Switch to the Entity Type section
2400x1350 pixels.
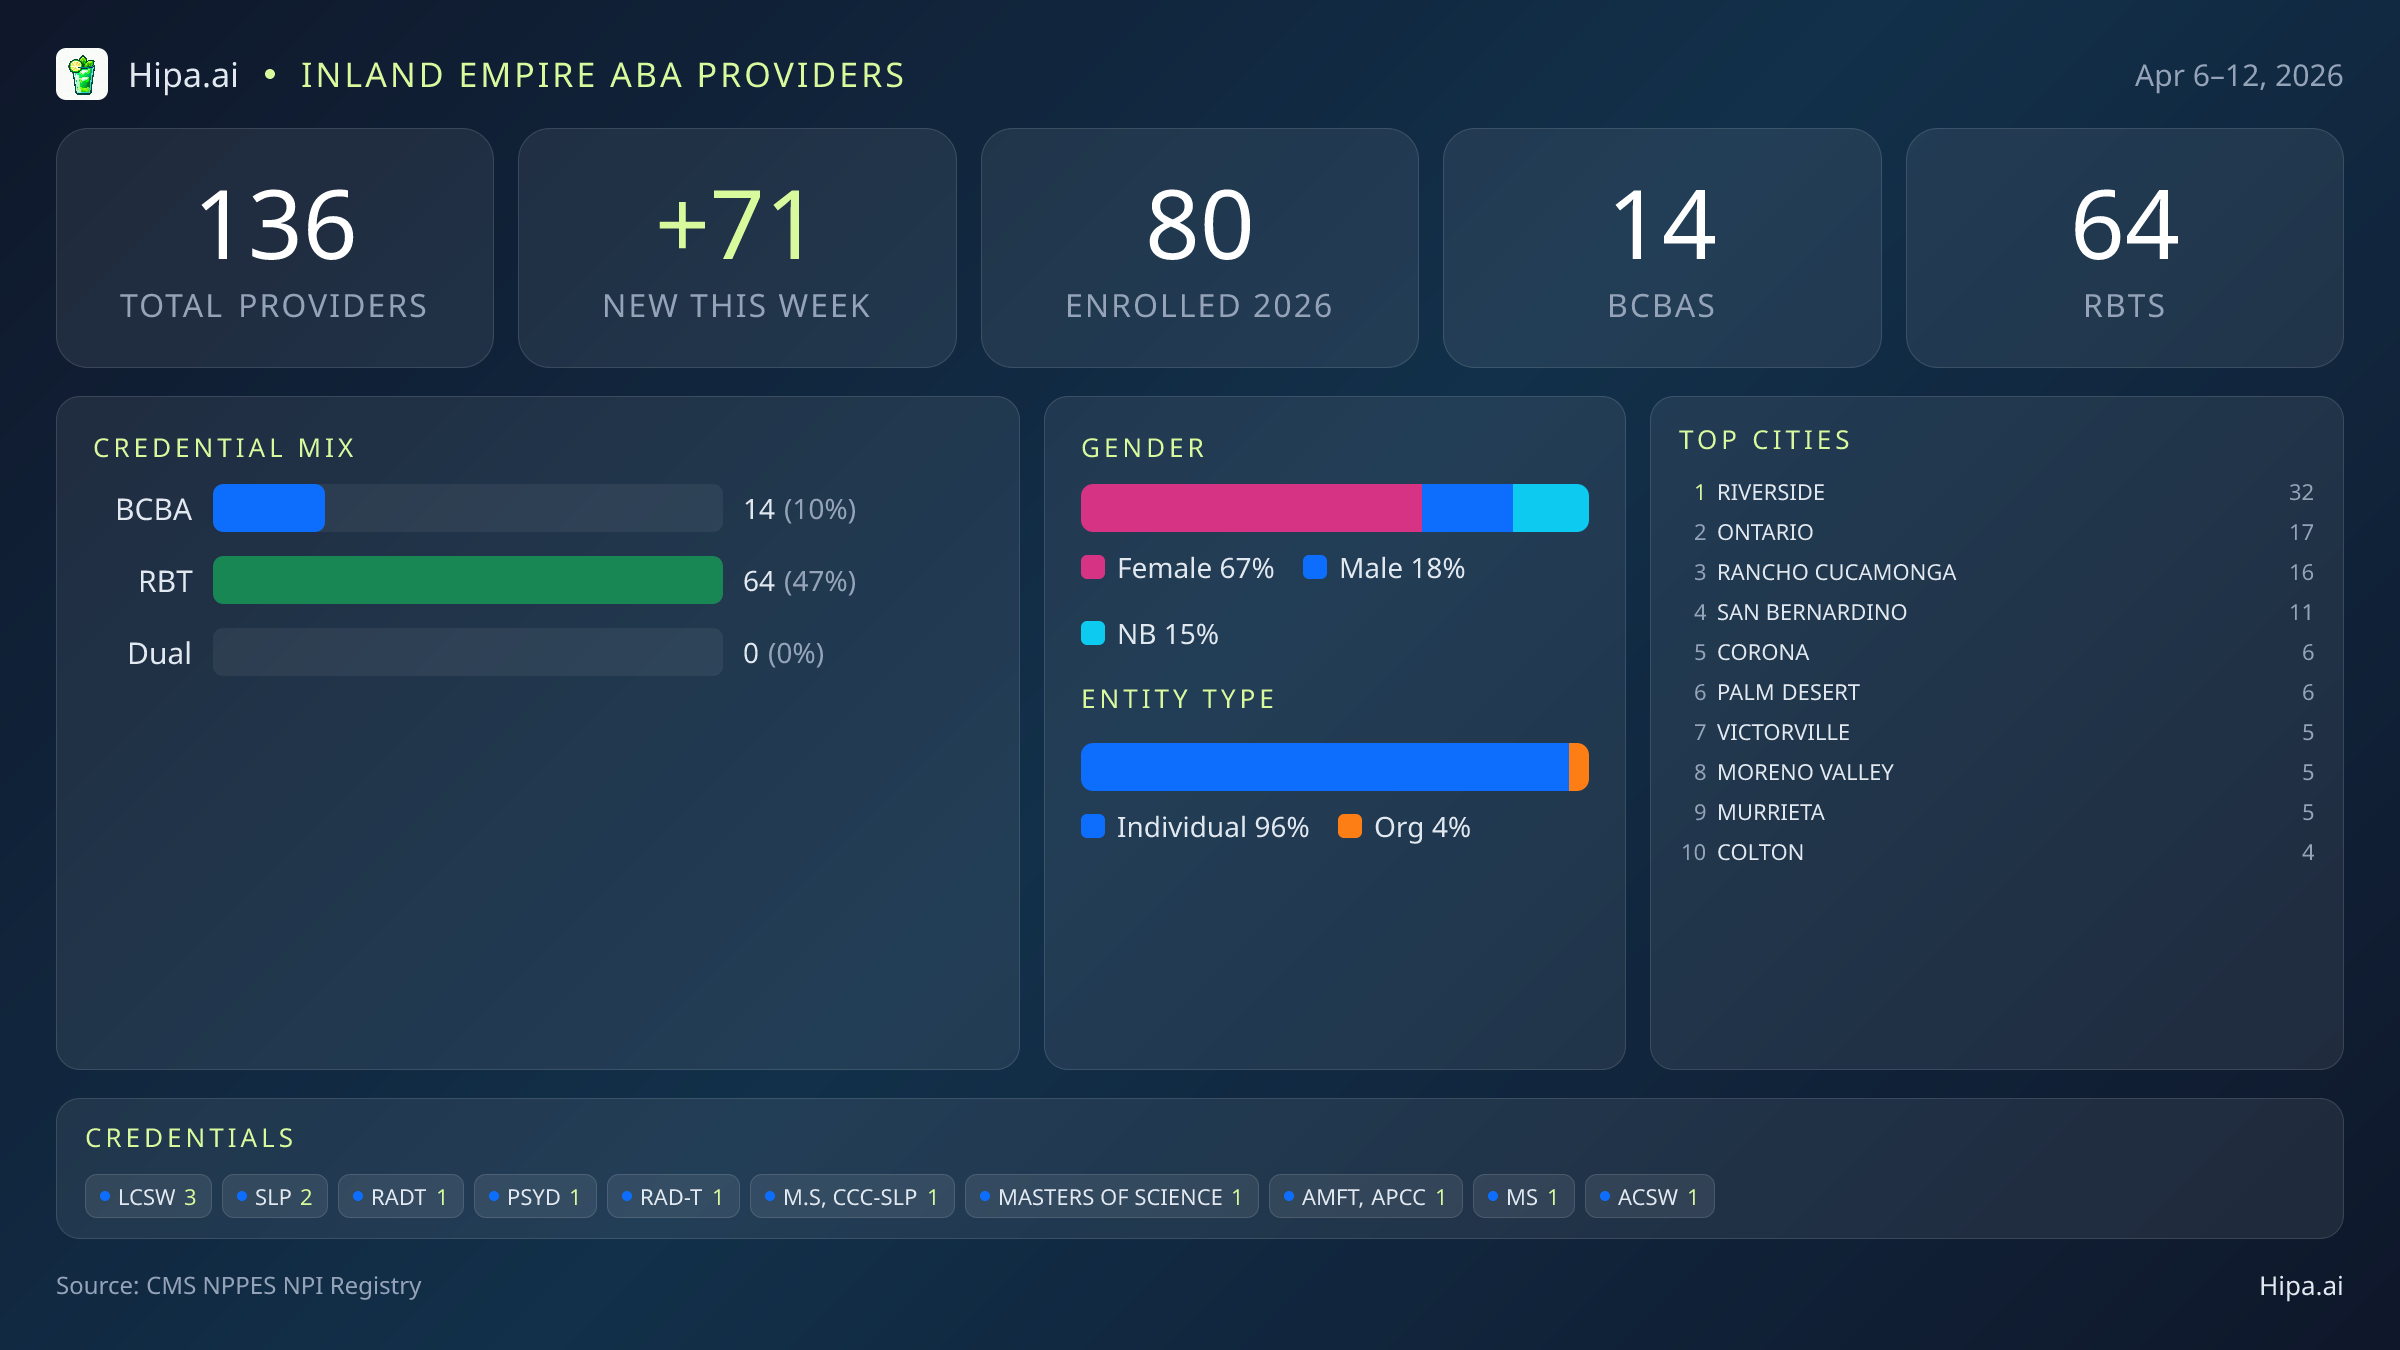coord(1177,698)
